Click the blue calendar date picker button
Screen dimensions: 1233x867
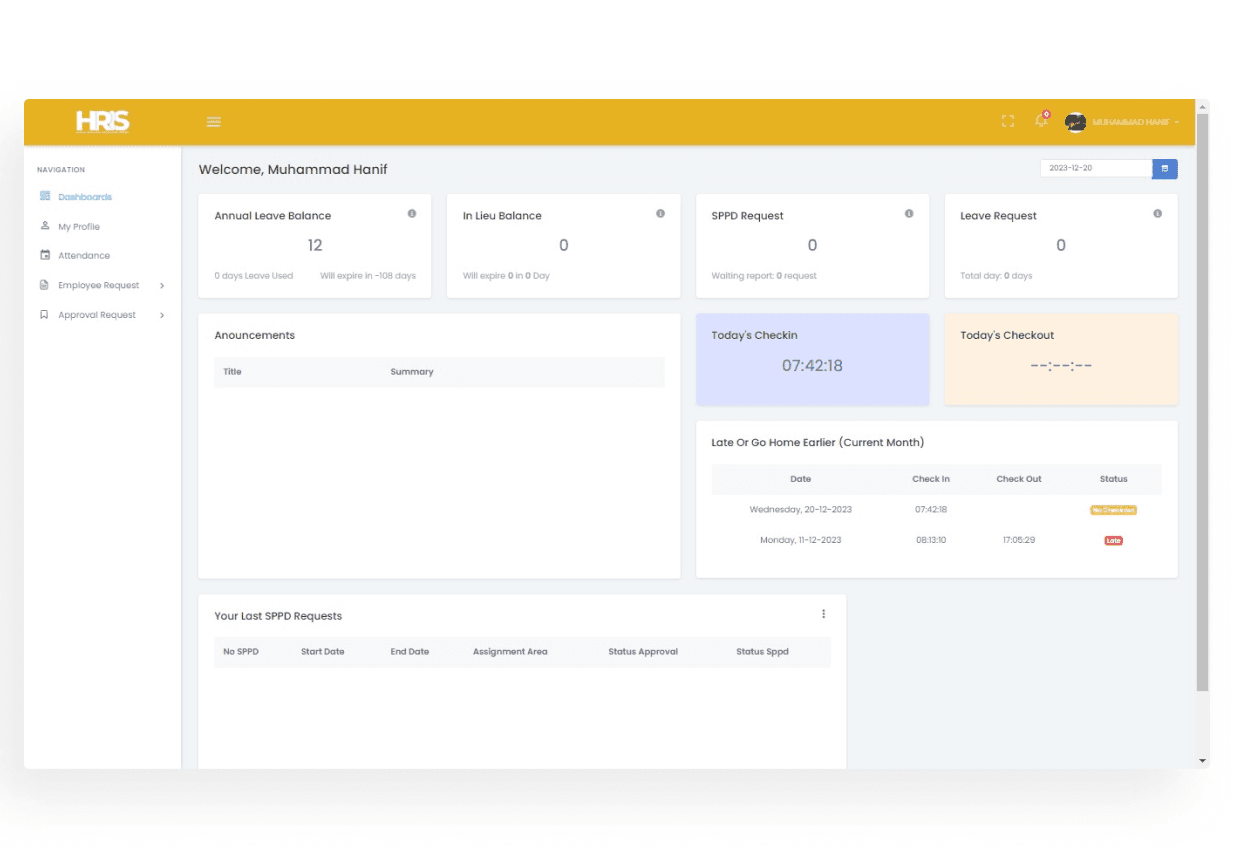point(1165,168)
